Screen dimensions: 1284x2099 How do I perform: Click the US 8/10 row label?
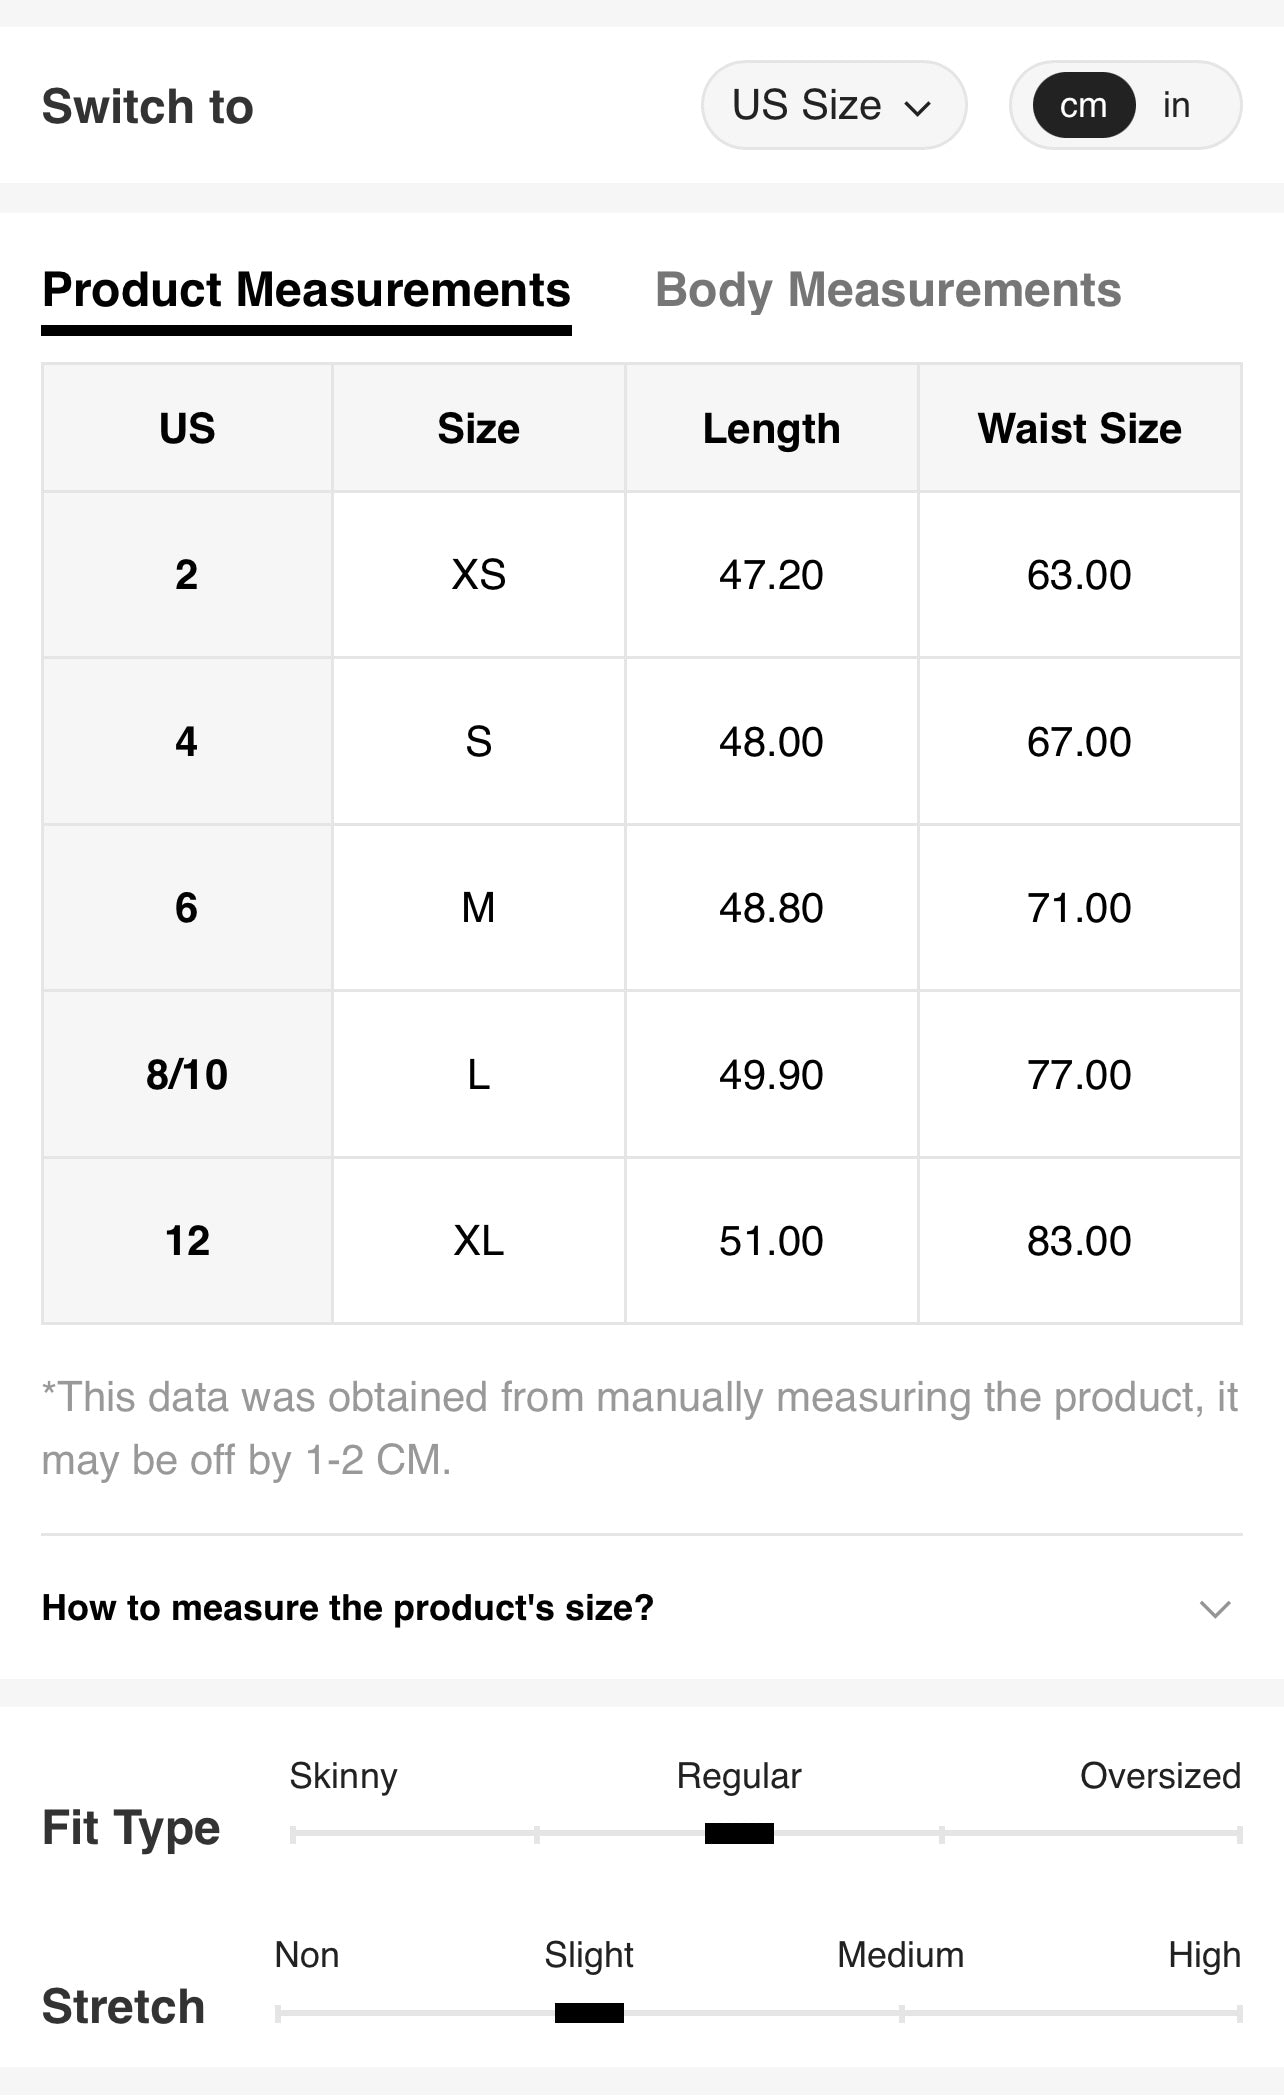(x=187, y=1075)
